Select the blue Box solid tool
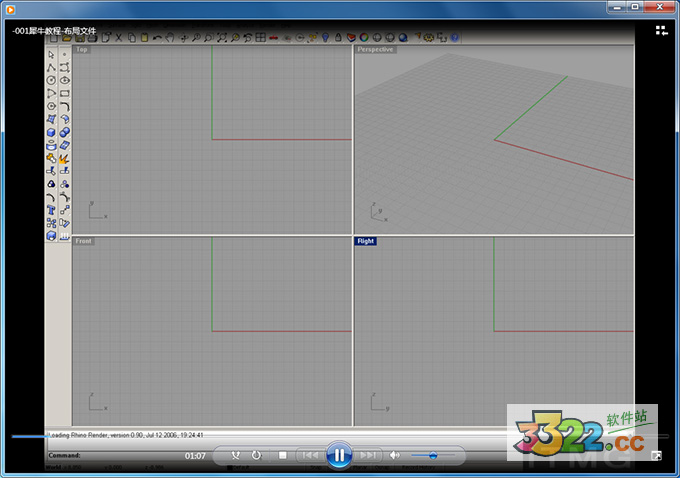680x478 pixels. [x=51, y=132]
